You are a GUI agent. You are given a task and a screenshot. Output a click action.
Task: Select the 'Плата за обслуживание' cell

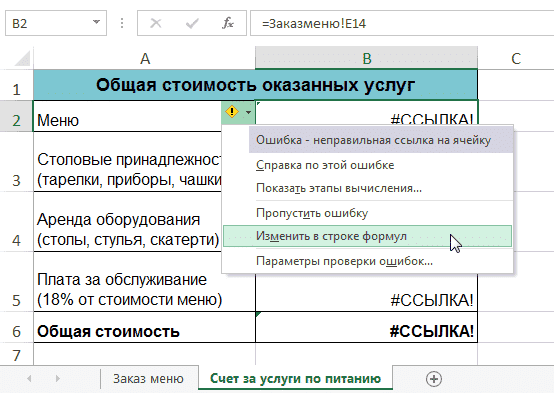click(x=145, y=282)
